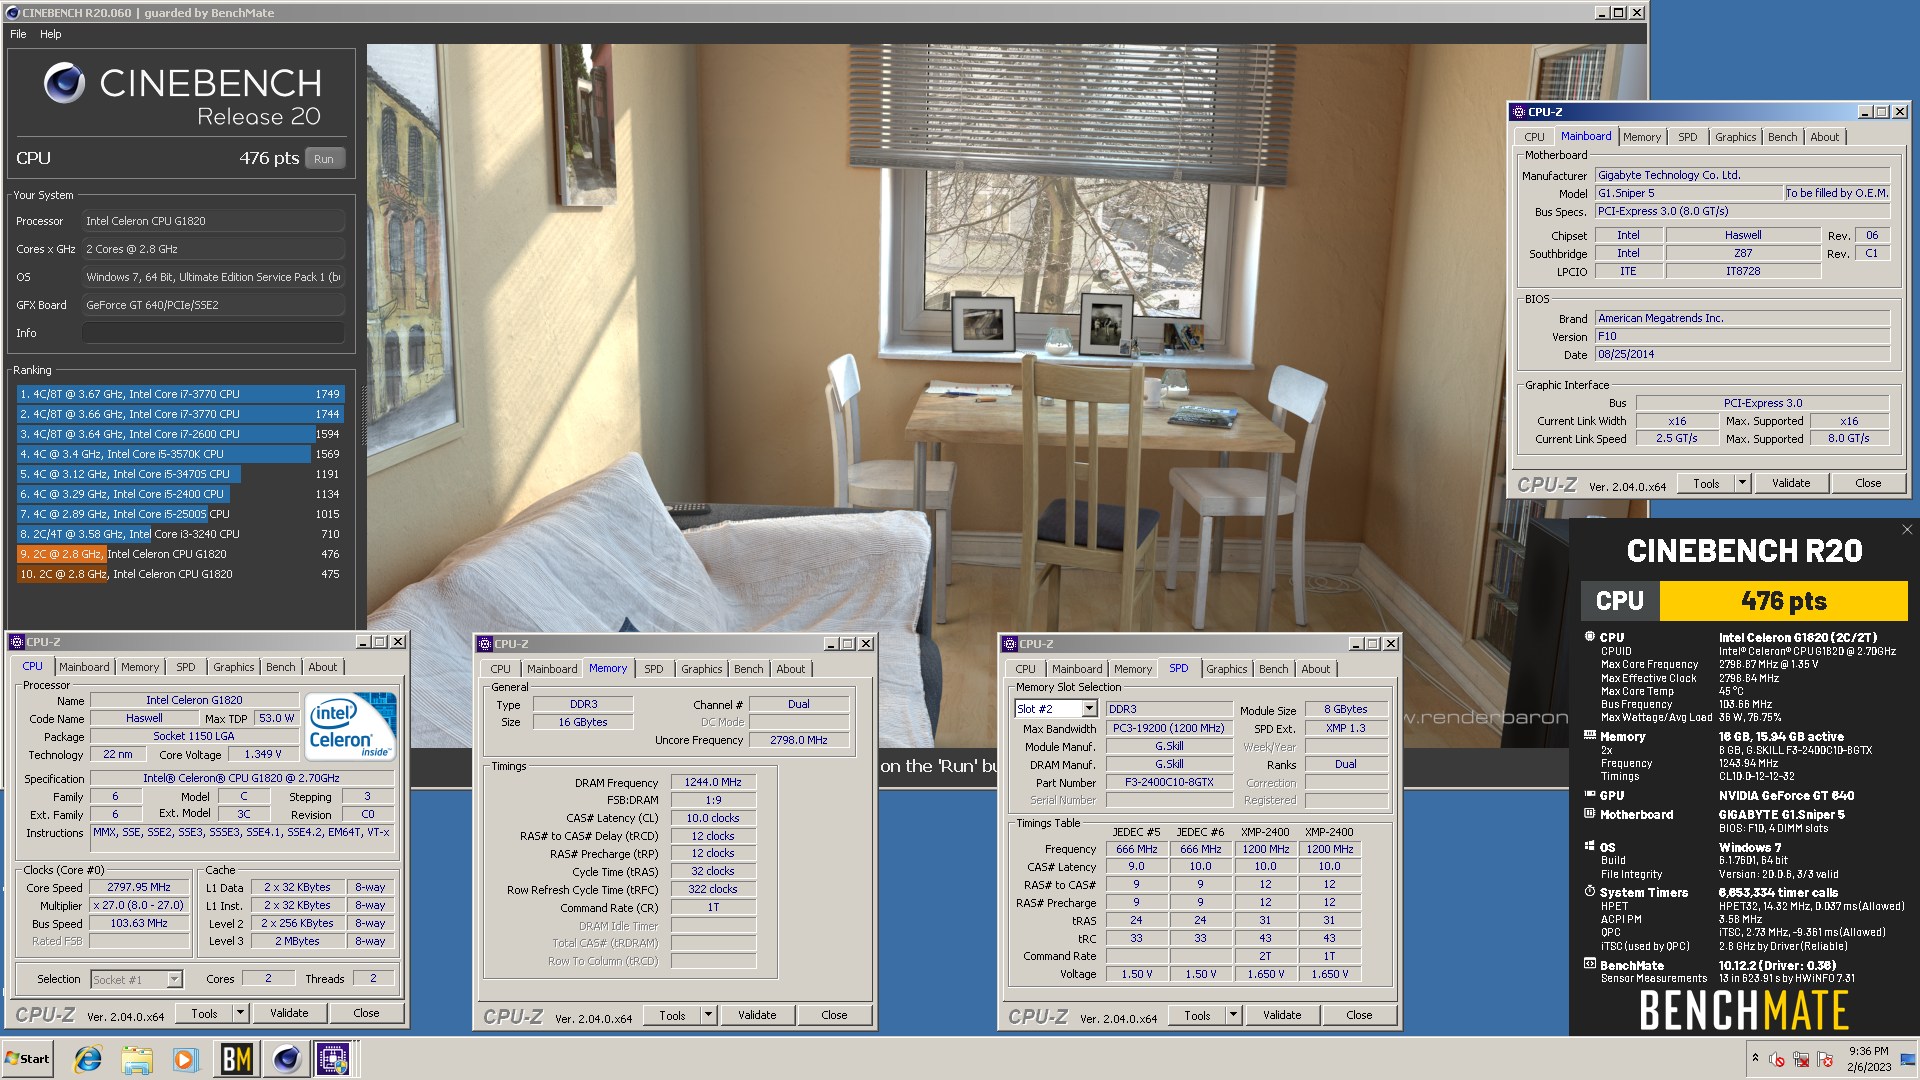Screen dimensions: 1920x1080
Task: Click the yellow 476 pts score bar in BenchMate
Action: [1783, 601]
